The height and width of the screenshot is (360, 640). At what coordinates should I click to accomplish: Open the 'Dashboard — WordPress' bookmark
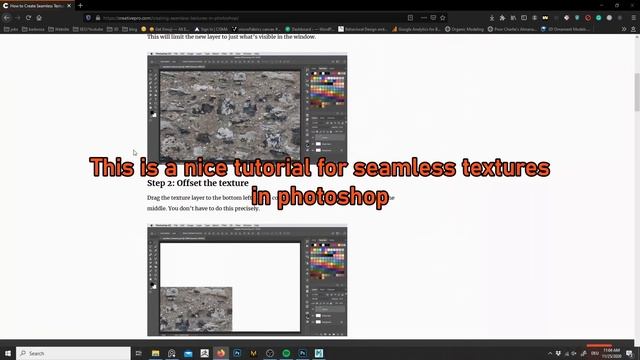pos(309,29)
